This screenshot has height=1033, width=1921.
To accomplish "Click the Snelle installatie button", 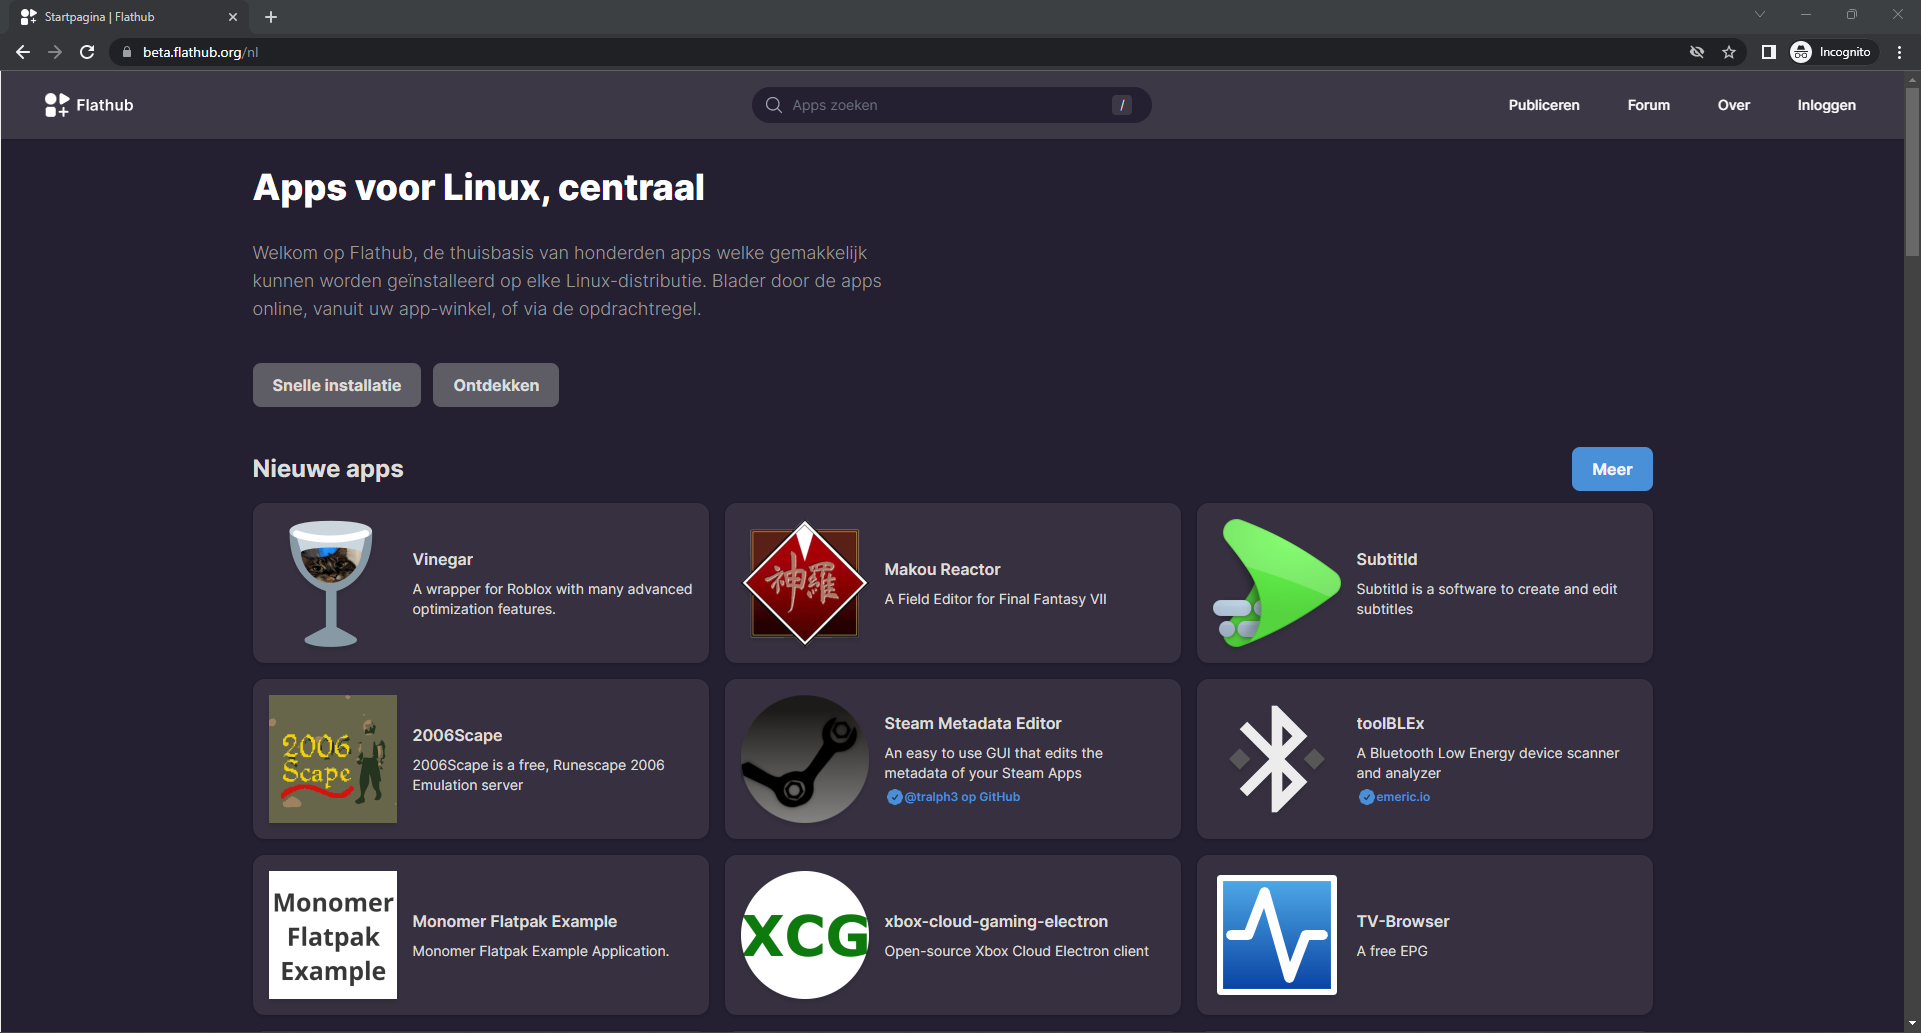I will [x=336, y=385].
